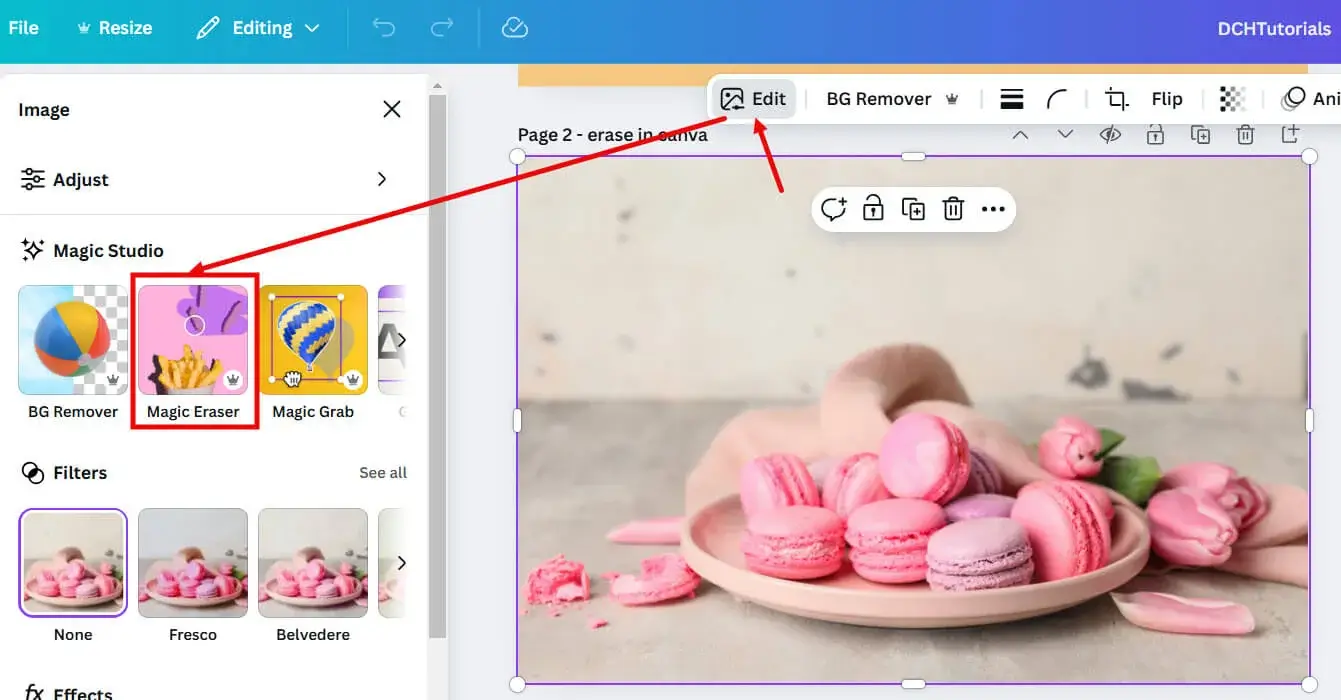This screenshot has height=700, width=1341.
Task: Duplicate the selected image element
Action: pyautogui.click(x=913, y=208)
